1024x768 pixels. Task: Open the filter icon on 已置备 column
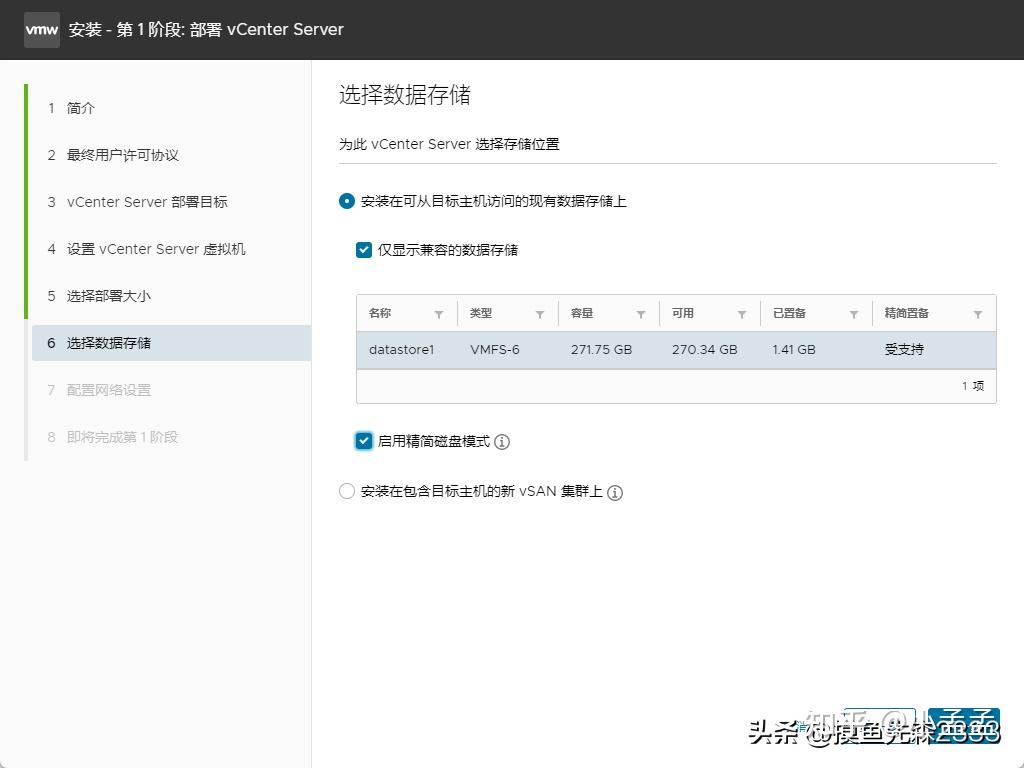click(x=853, y=312)
